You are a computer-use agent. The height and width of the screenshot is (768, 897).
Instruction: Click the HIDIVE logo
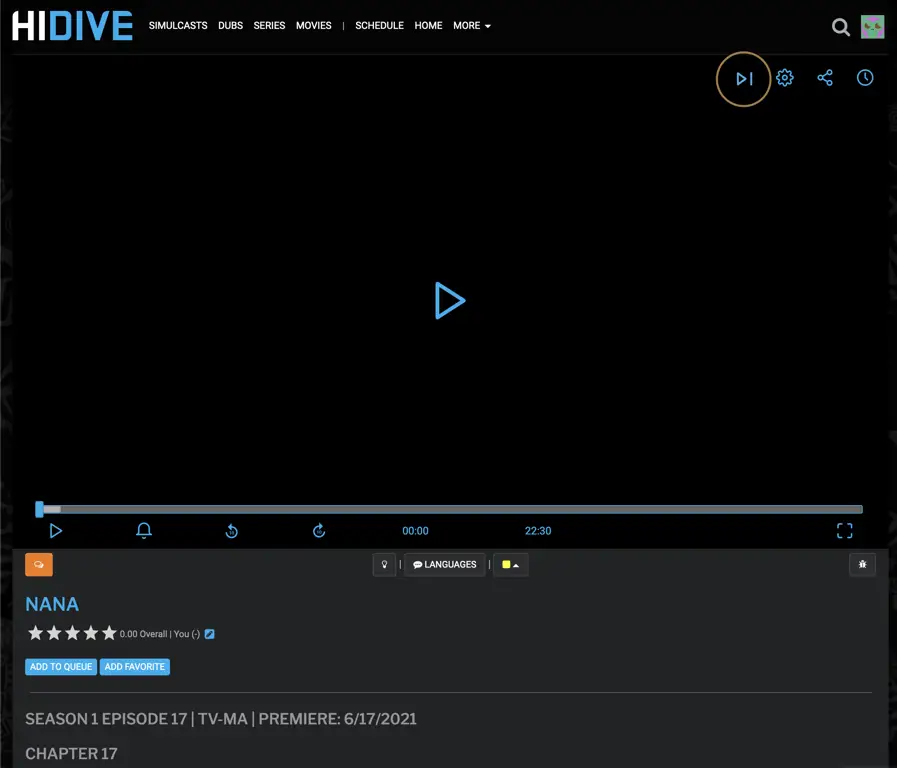point(72,26)
